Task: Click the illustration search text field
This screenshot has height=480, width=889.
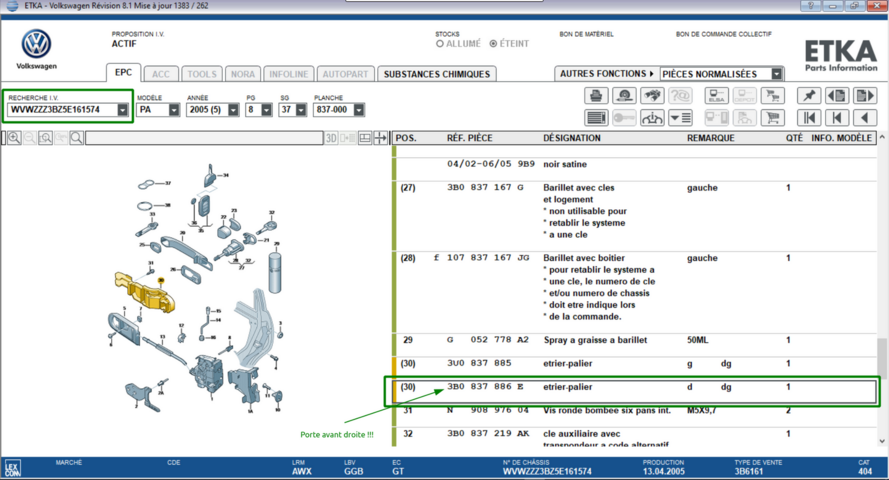Action: (x=204, y=138)
